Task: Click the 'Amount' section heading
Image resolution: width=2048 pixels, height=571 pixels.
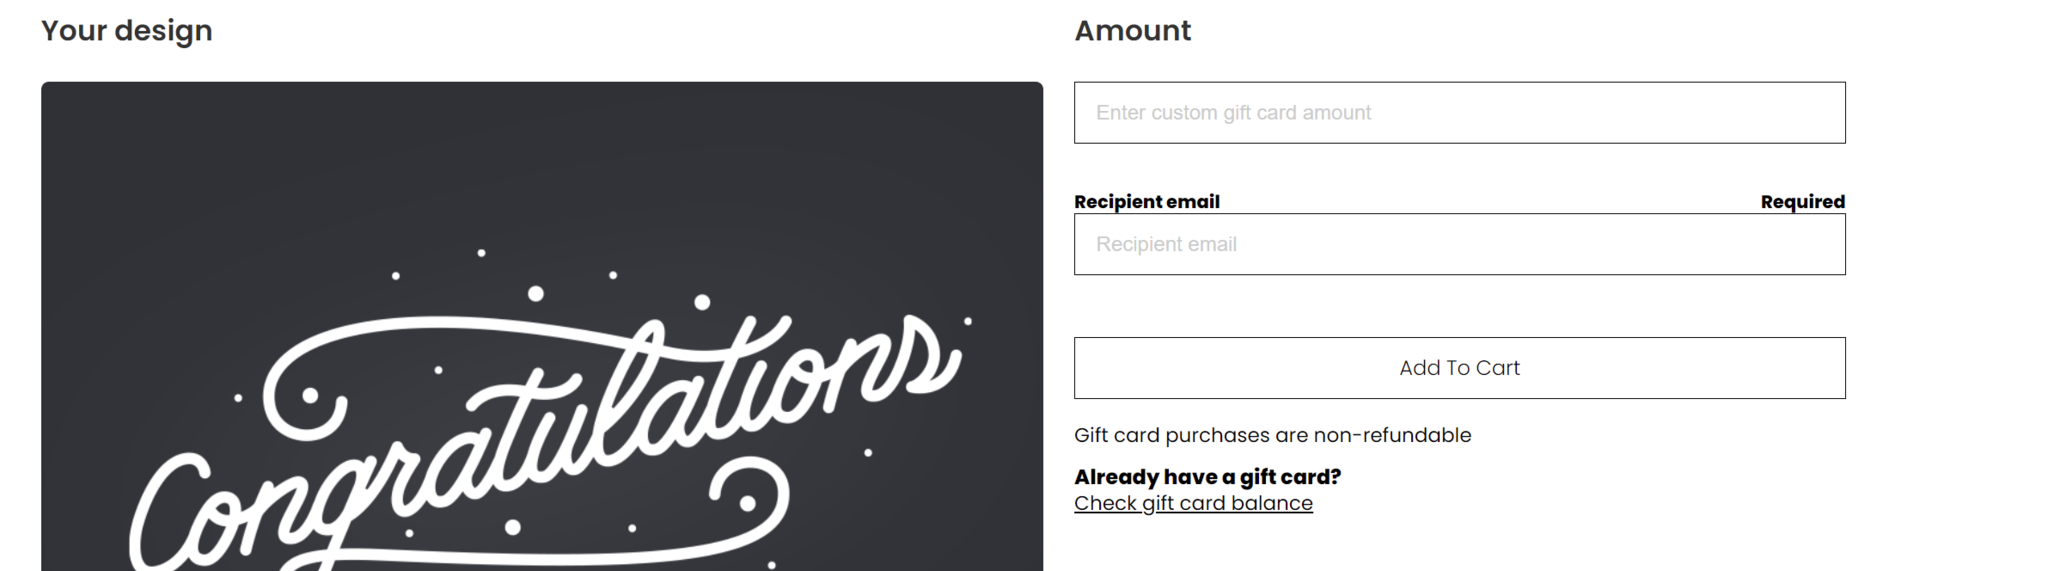Action: [1132, 31]
